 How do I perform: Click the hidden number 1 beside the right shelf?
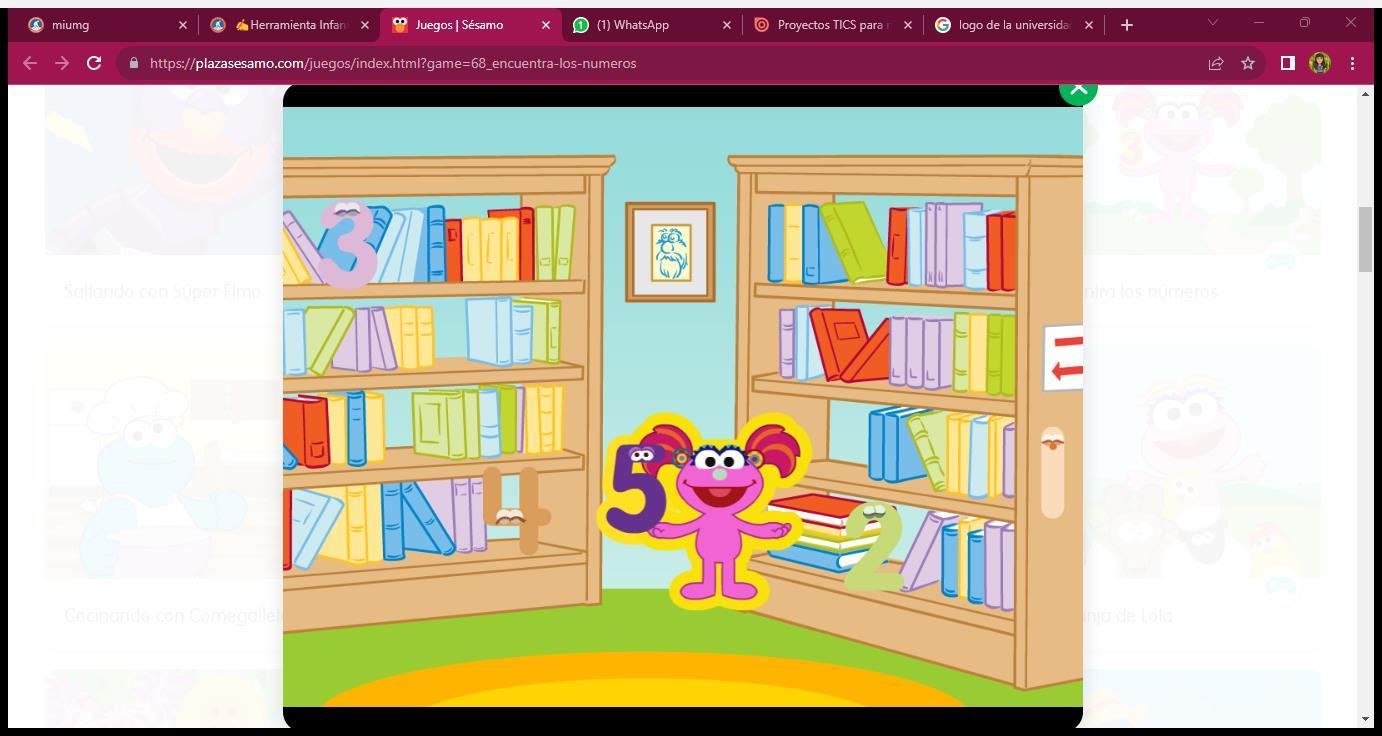coord(1052,473)
